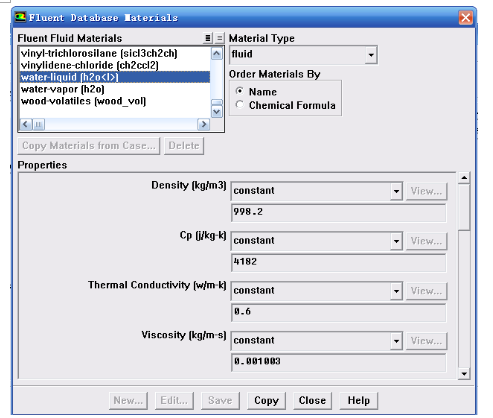Click the materials list vertical scrollbar thumb

point(217,103)
